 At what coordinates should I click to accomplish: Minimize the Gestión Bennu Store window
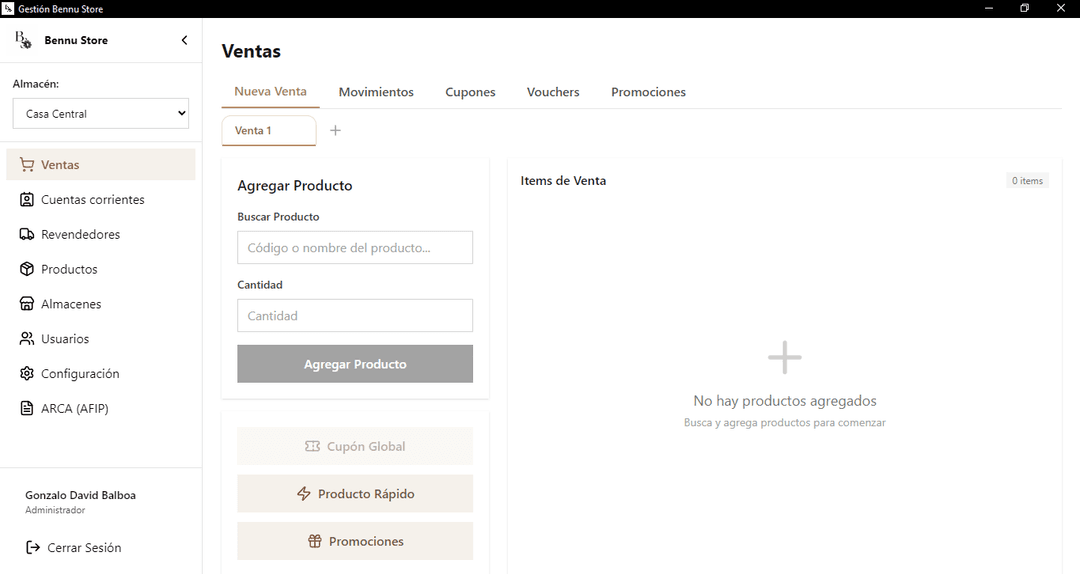pyautogui.click(x=989, y=8)
